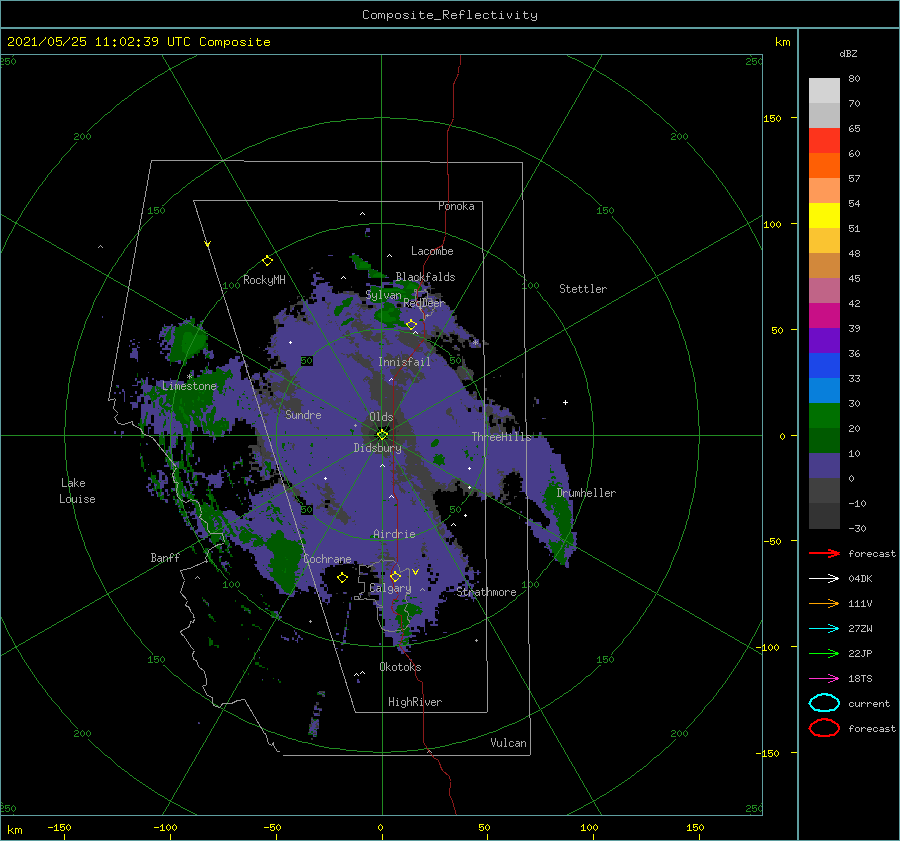Select the green 22JP arrow in the legend

(x=824, y=653)
